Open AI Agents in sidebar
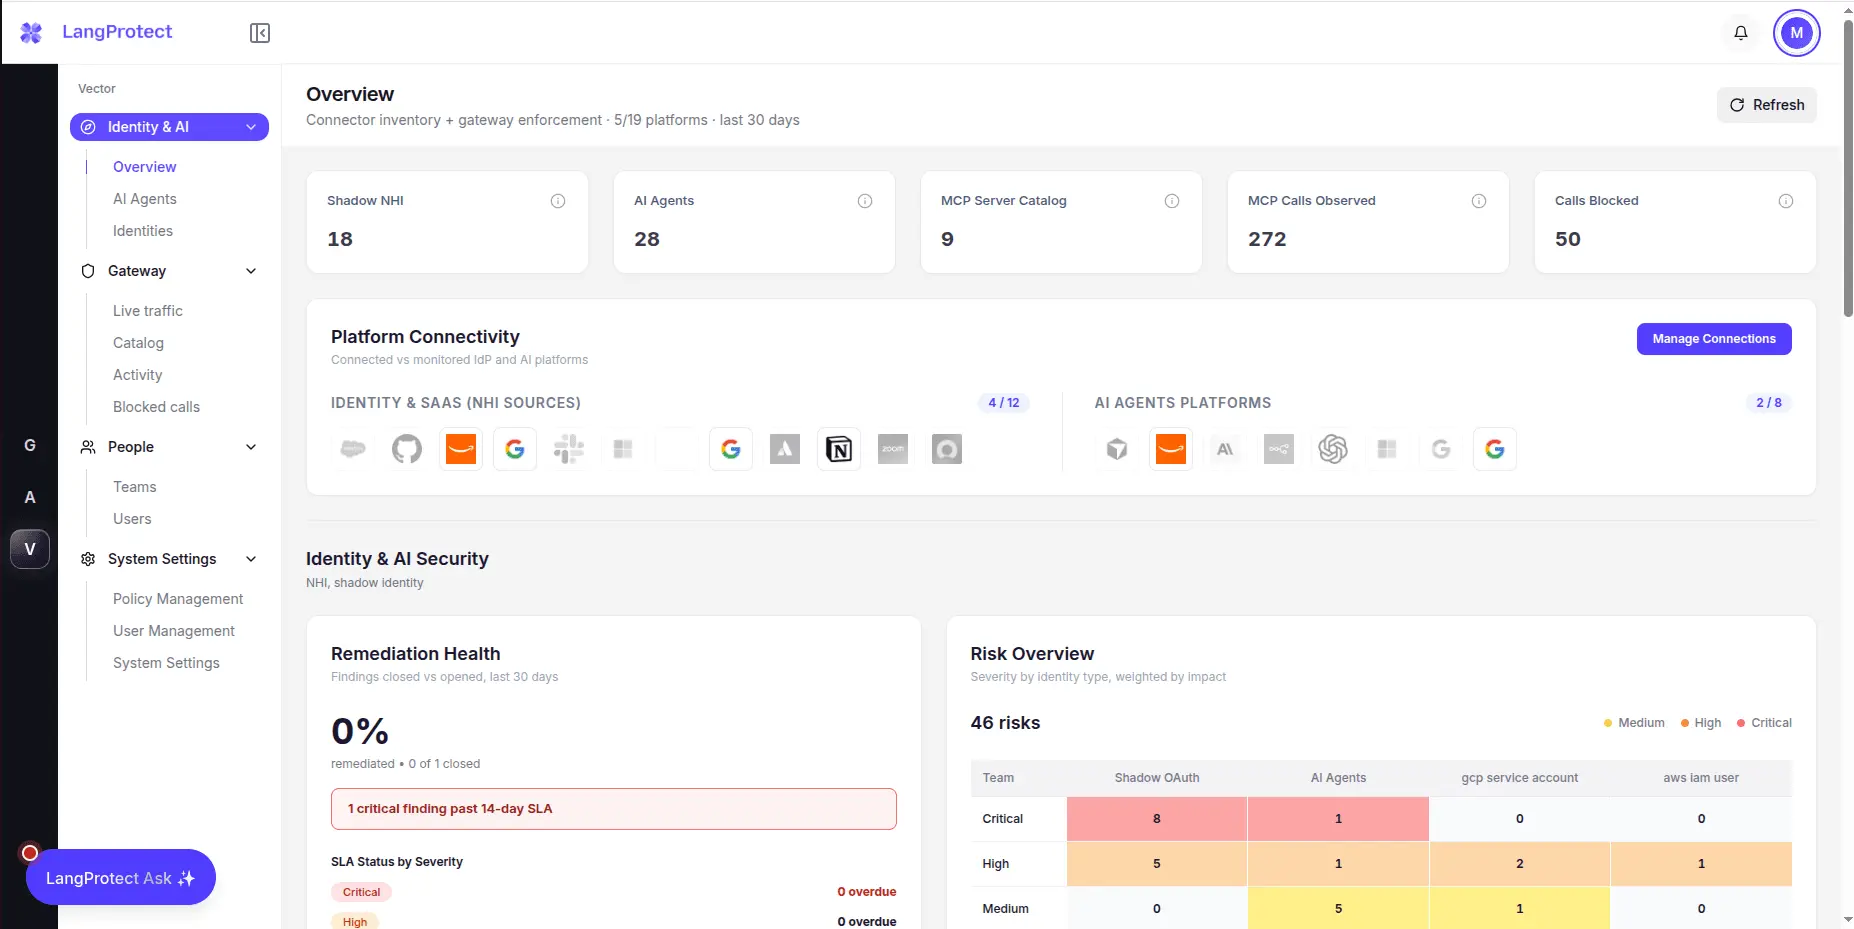The image size is (1854, 929). point(144,199)
